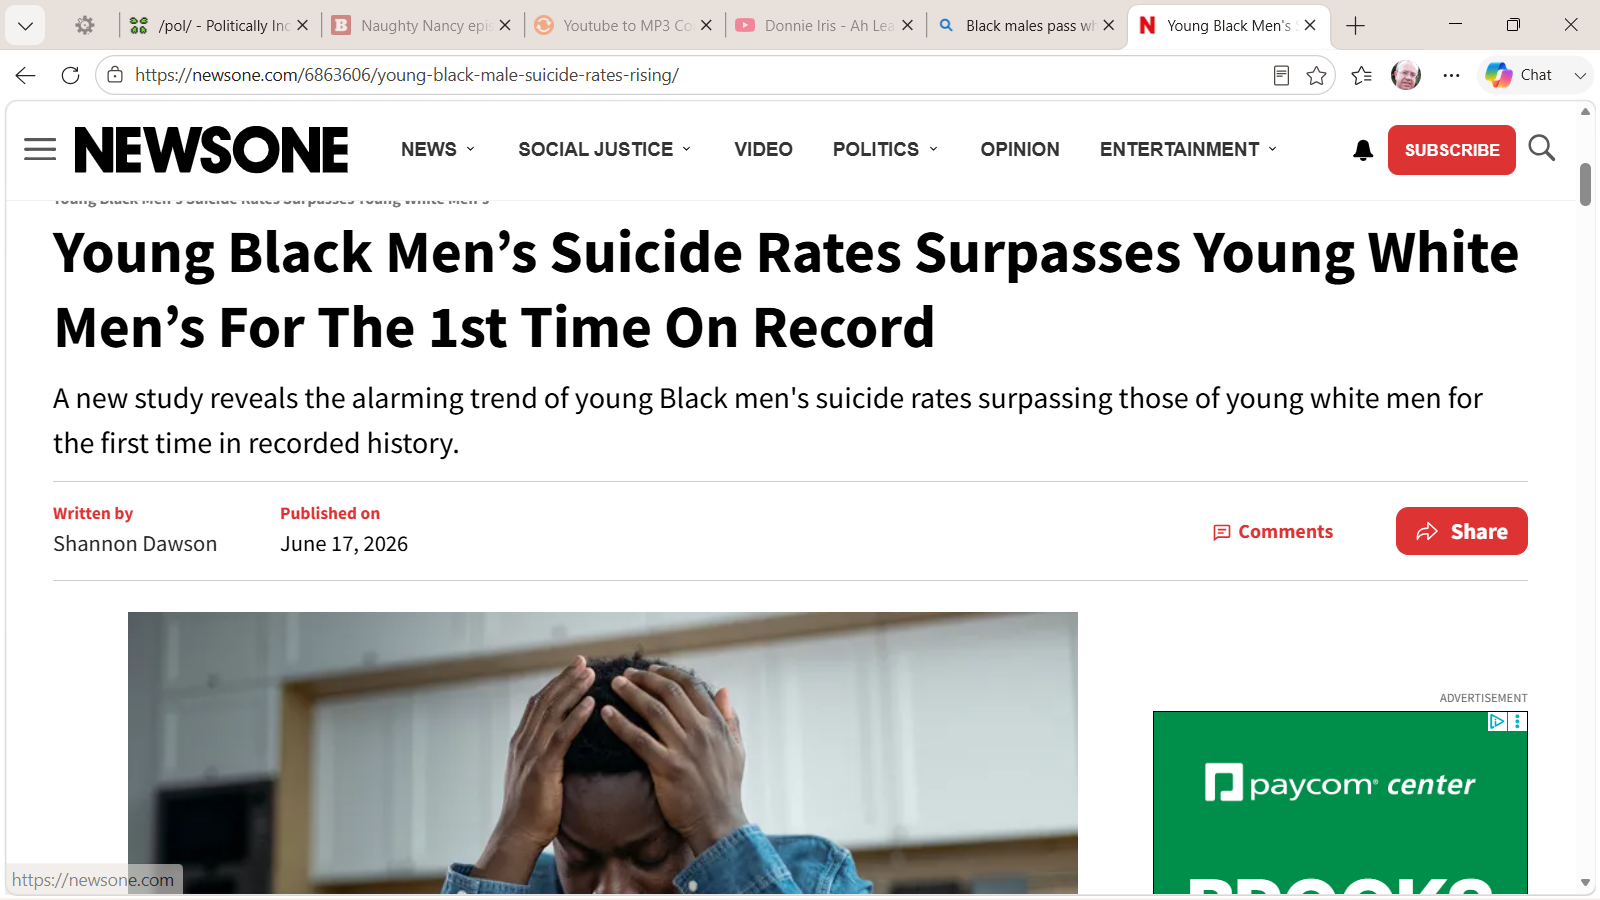Open Copilot Chat
1600x900 pixels.
point(1519,75)
